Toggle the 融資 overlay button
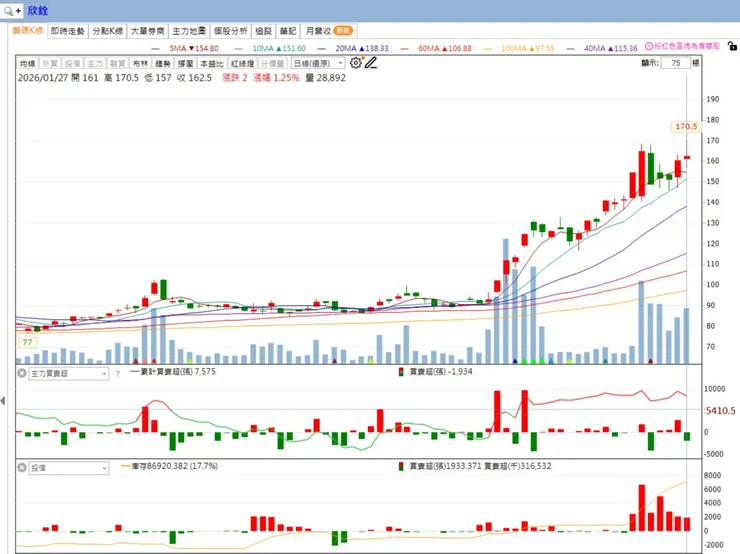 [x=118, y=63]
